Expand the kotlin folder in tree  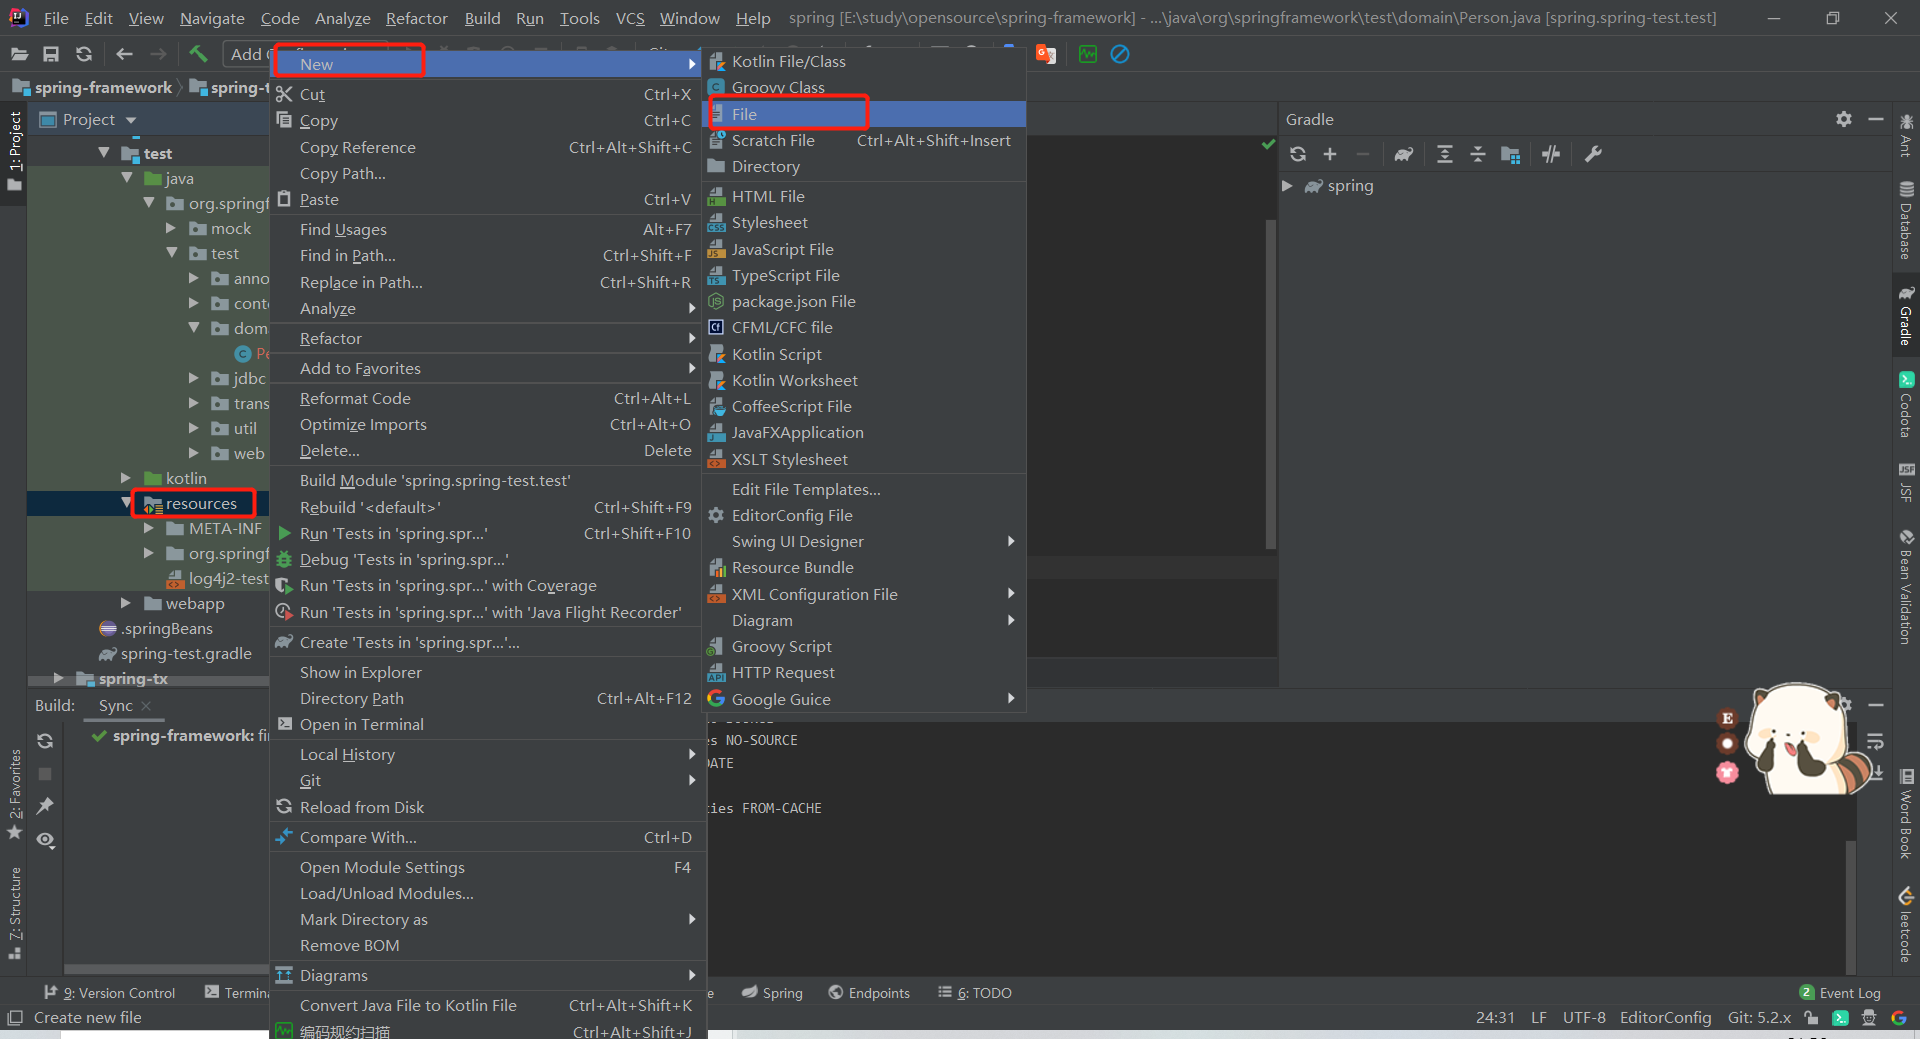tap(126, 478)
